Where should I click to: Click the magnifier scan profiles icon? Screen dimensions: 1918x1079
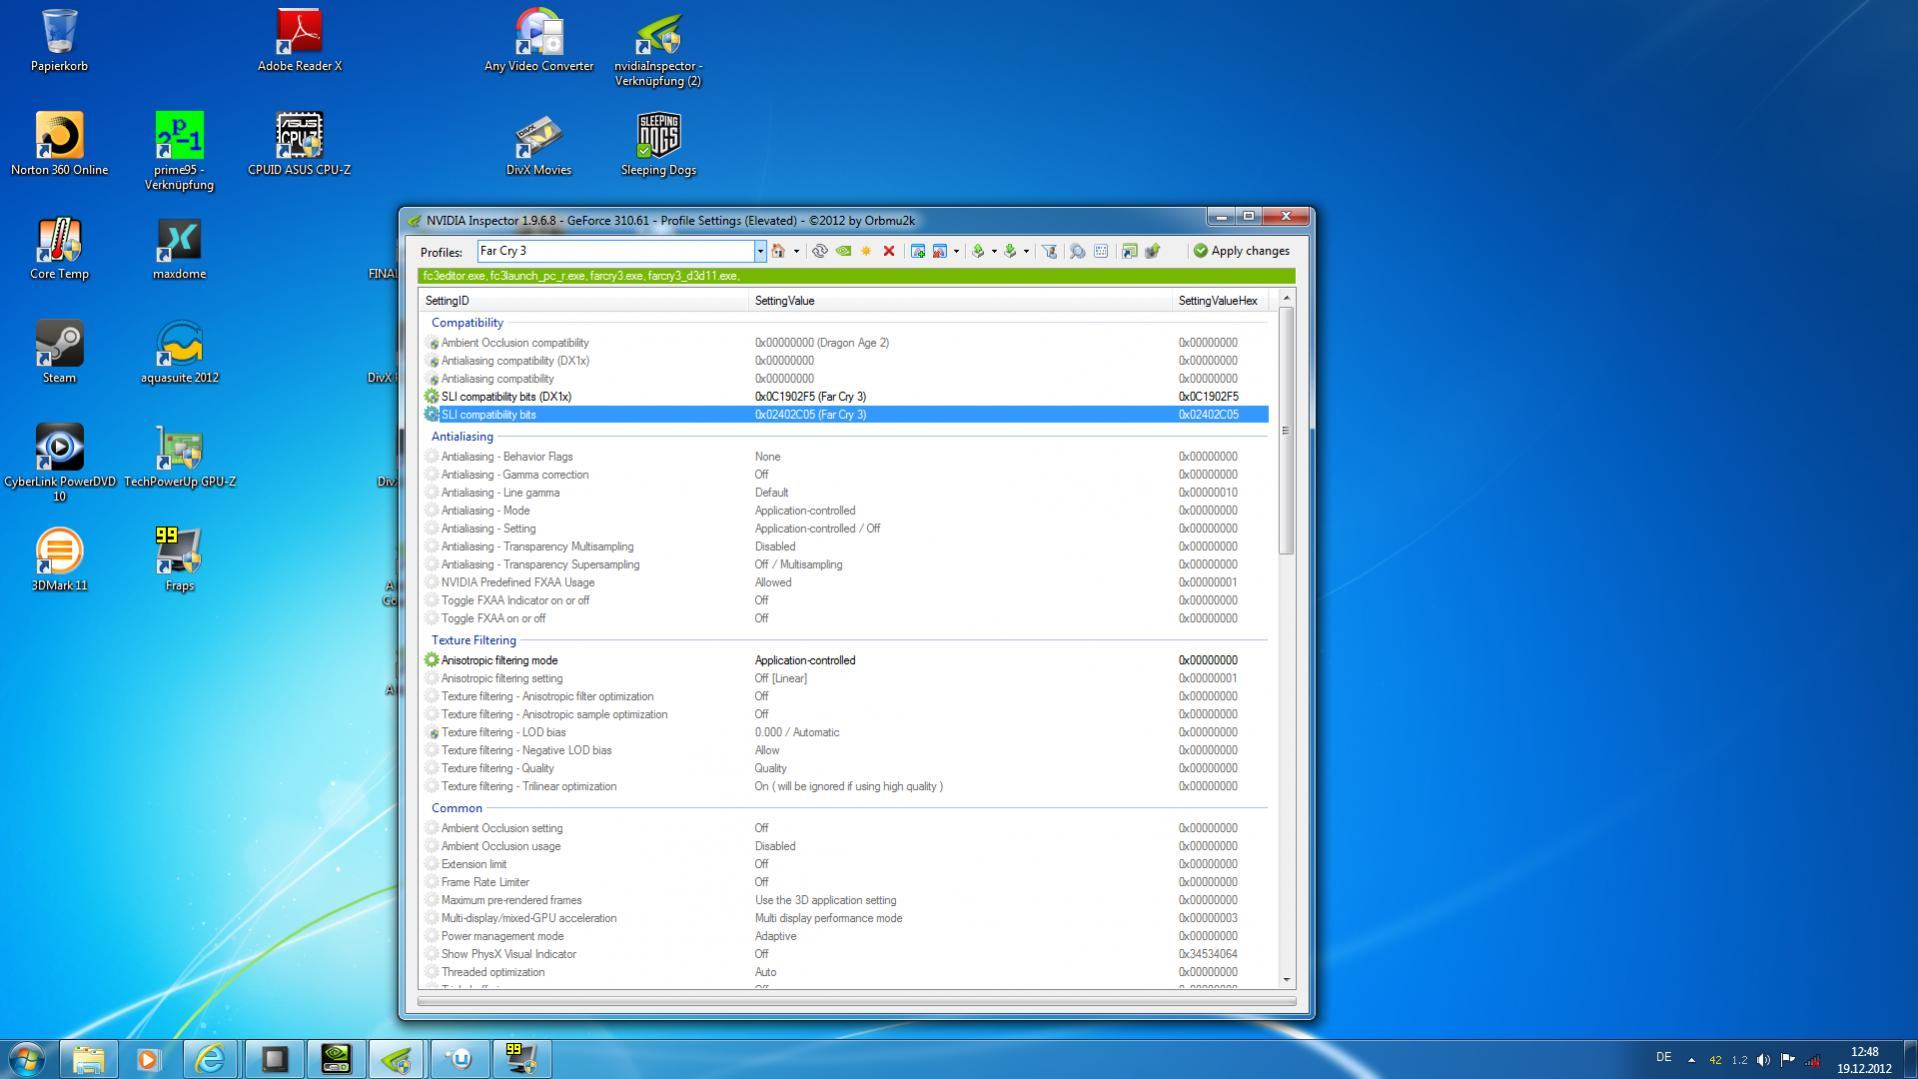click(1077, 251)
